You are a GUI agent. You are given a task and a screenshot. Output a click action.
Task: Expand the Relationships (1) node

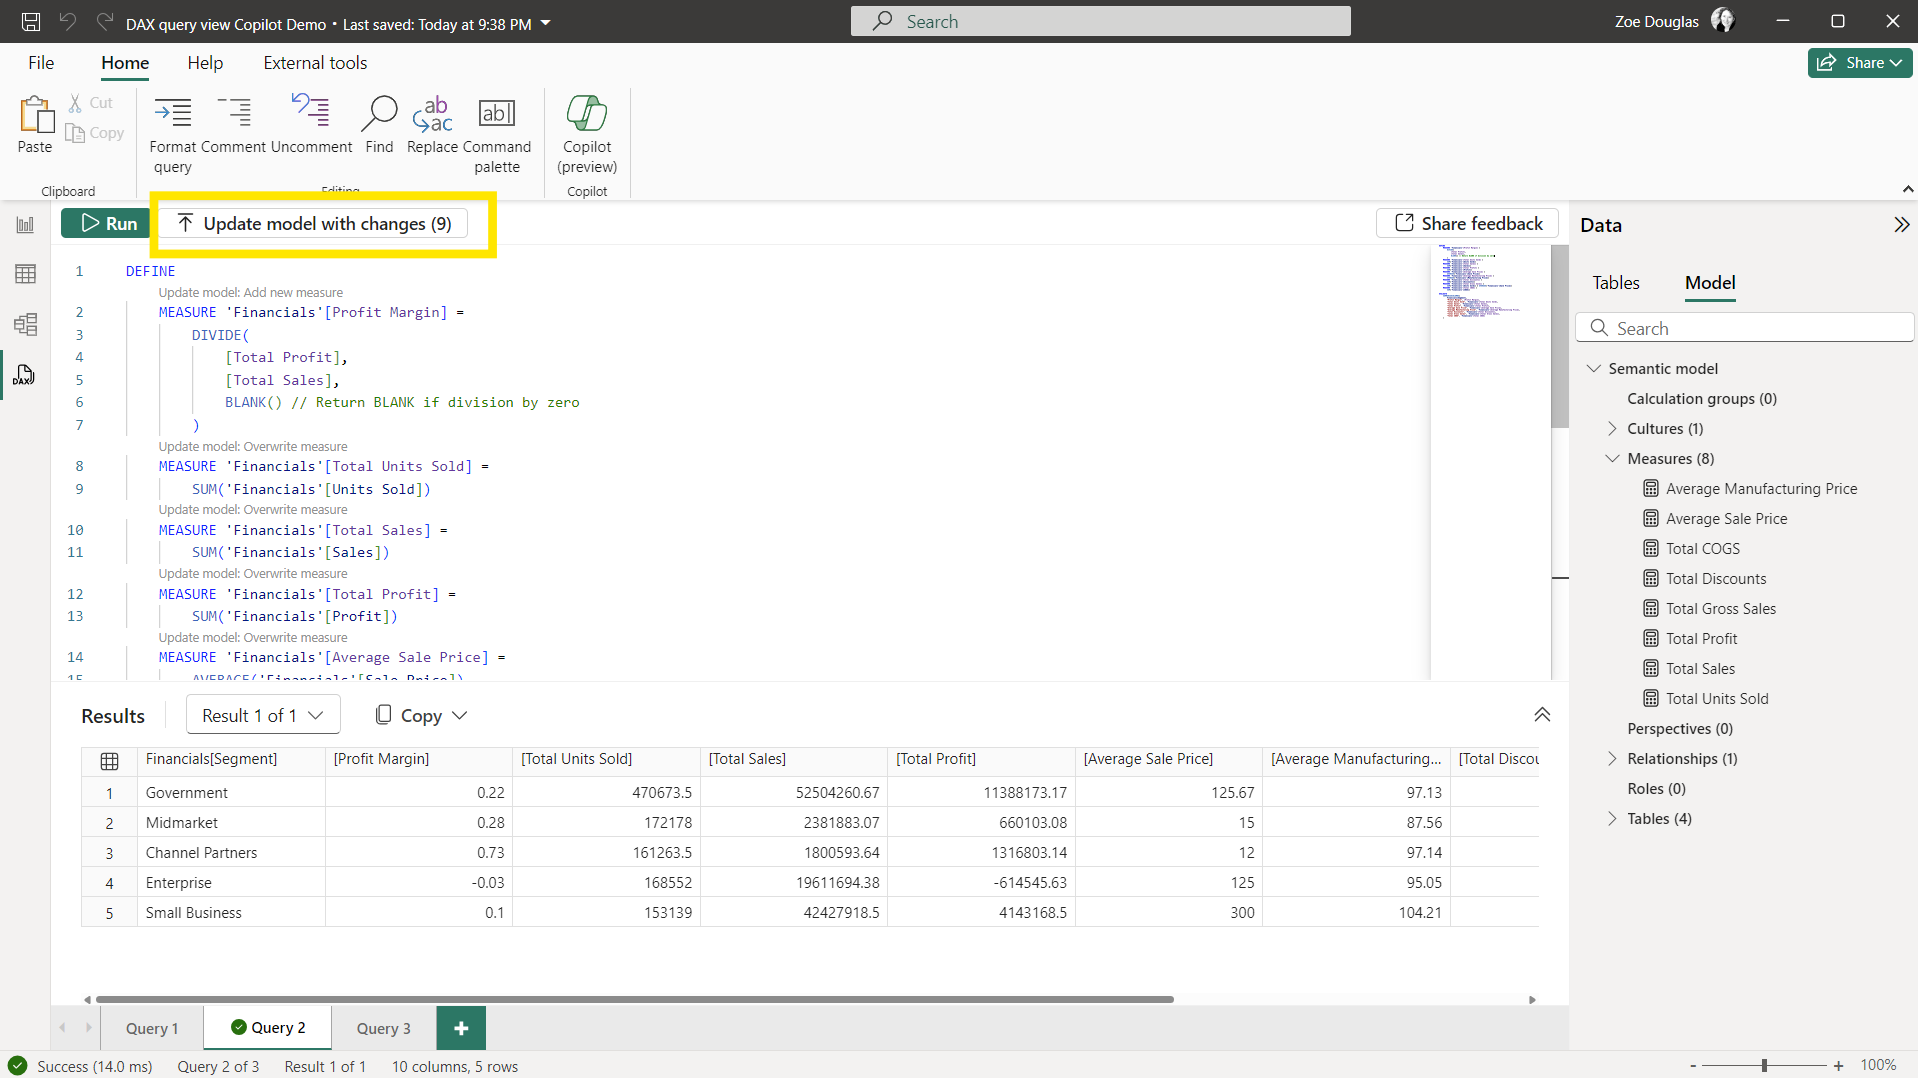click(1612, 758)
